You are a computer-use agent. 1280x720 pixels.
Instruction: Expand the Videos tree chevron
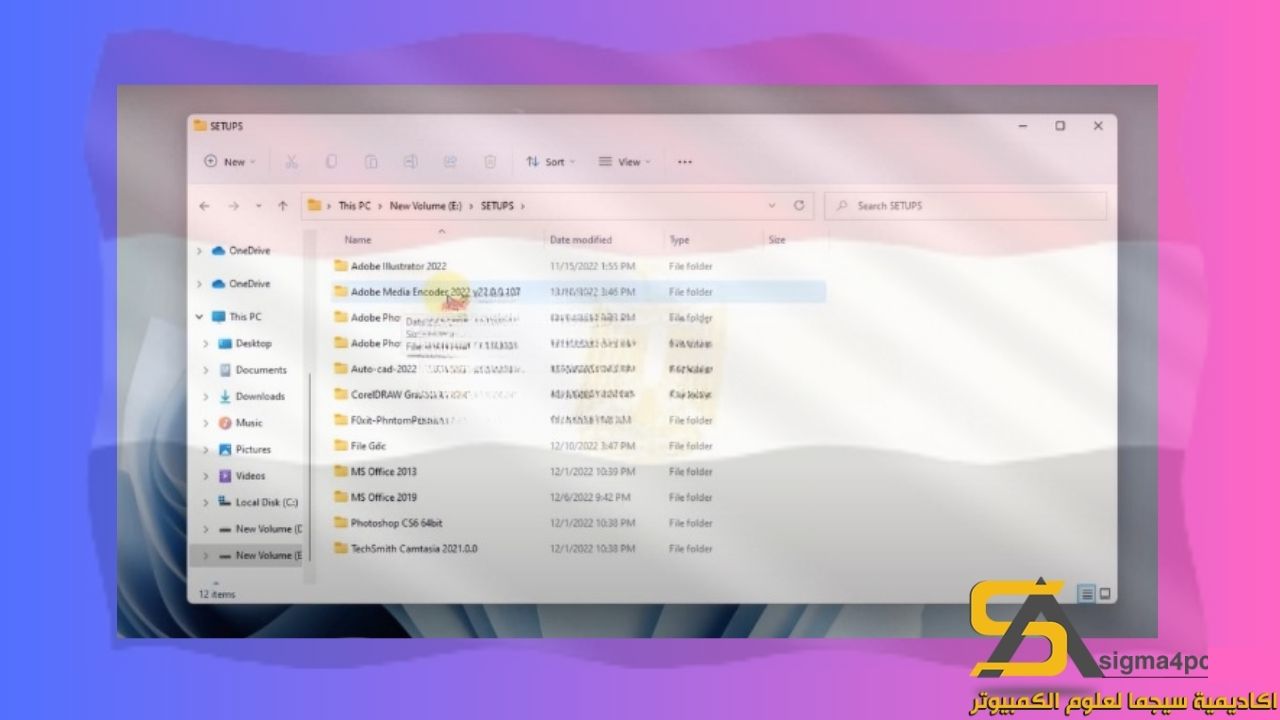point(206,476)
